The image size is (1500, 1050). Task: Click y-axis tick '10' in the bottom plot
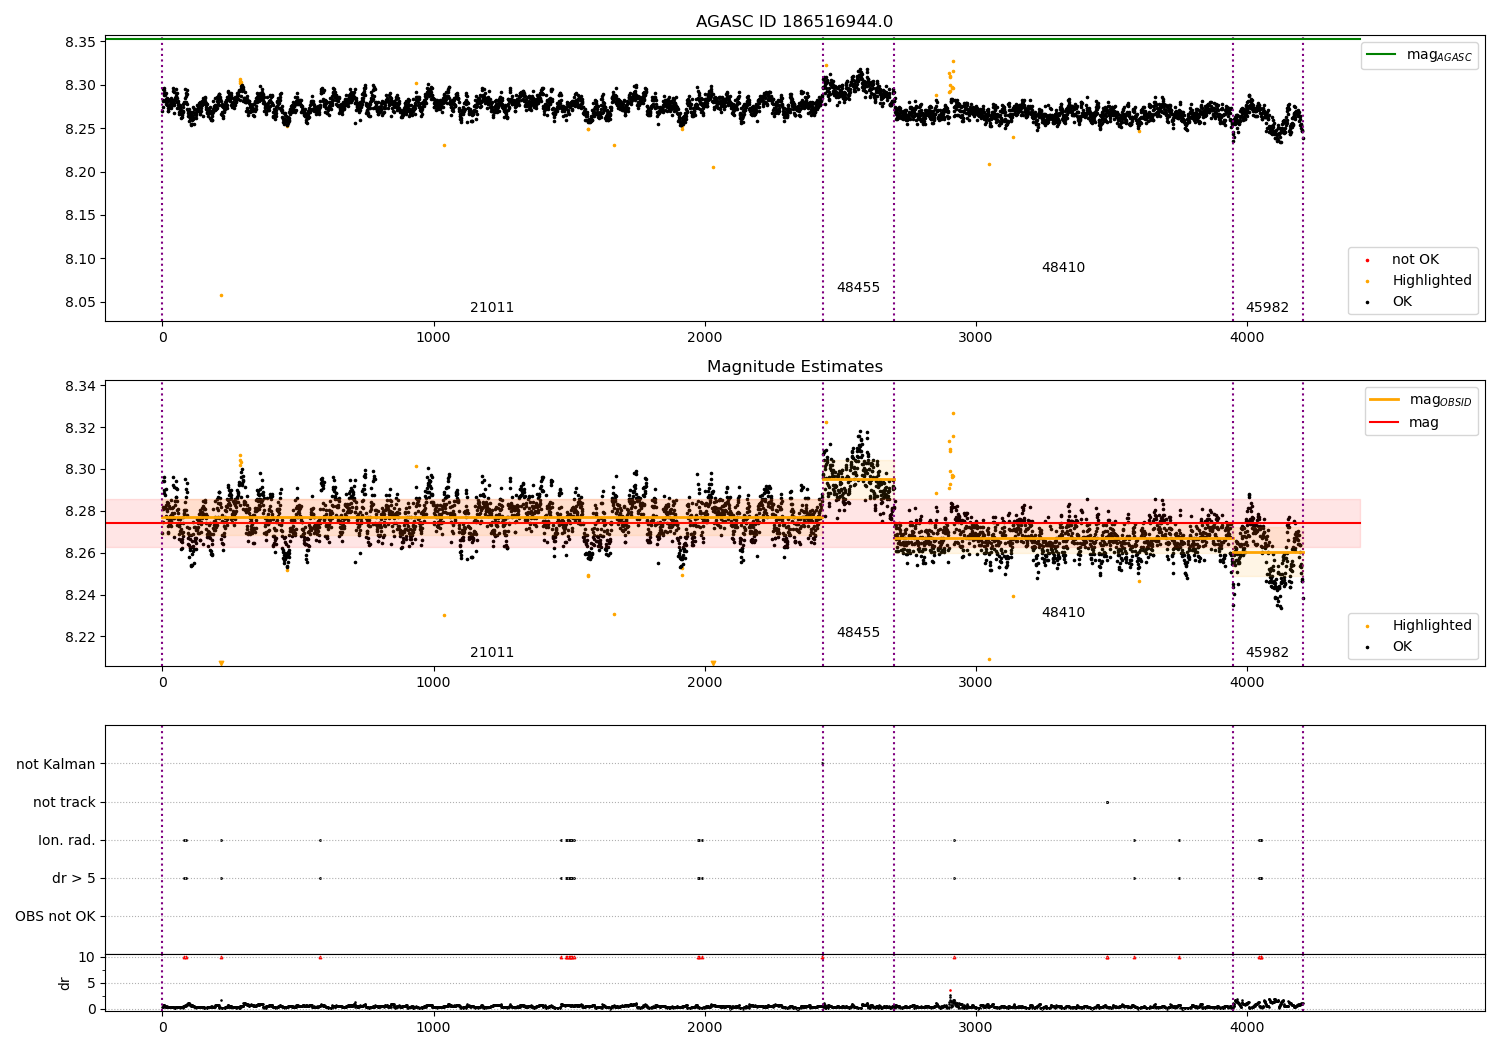coord(86,957)
